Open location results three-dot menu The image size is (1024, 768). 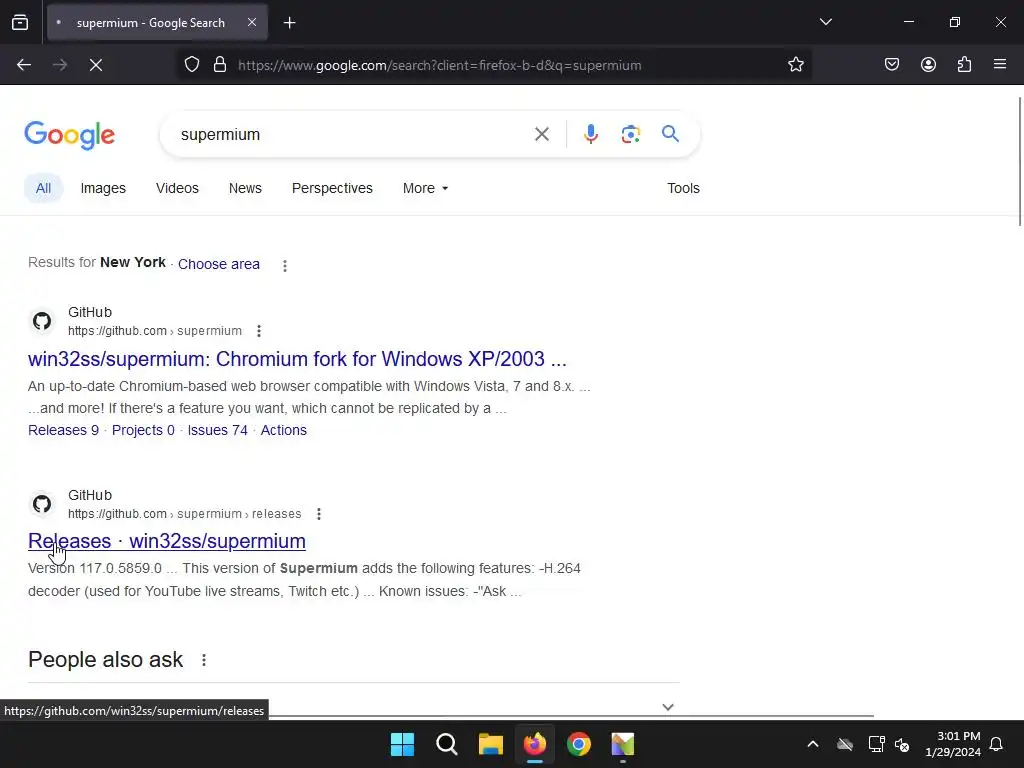(285, 266)
